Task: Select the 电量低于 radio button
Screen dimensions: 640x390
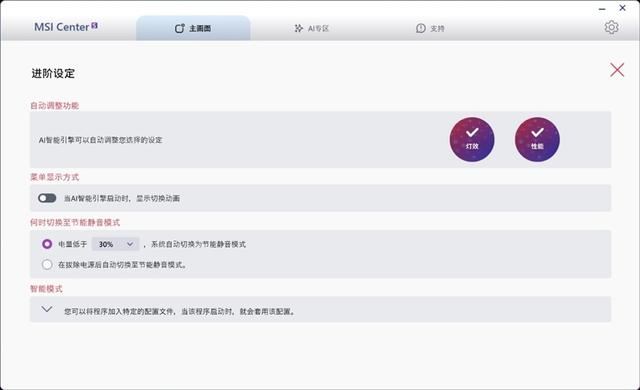Action: coord(47,244)
